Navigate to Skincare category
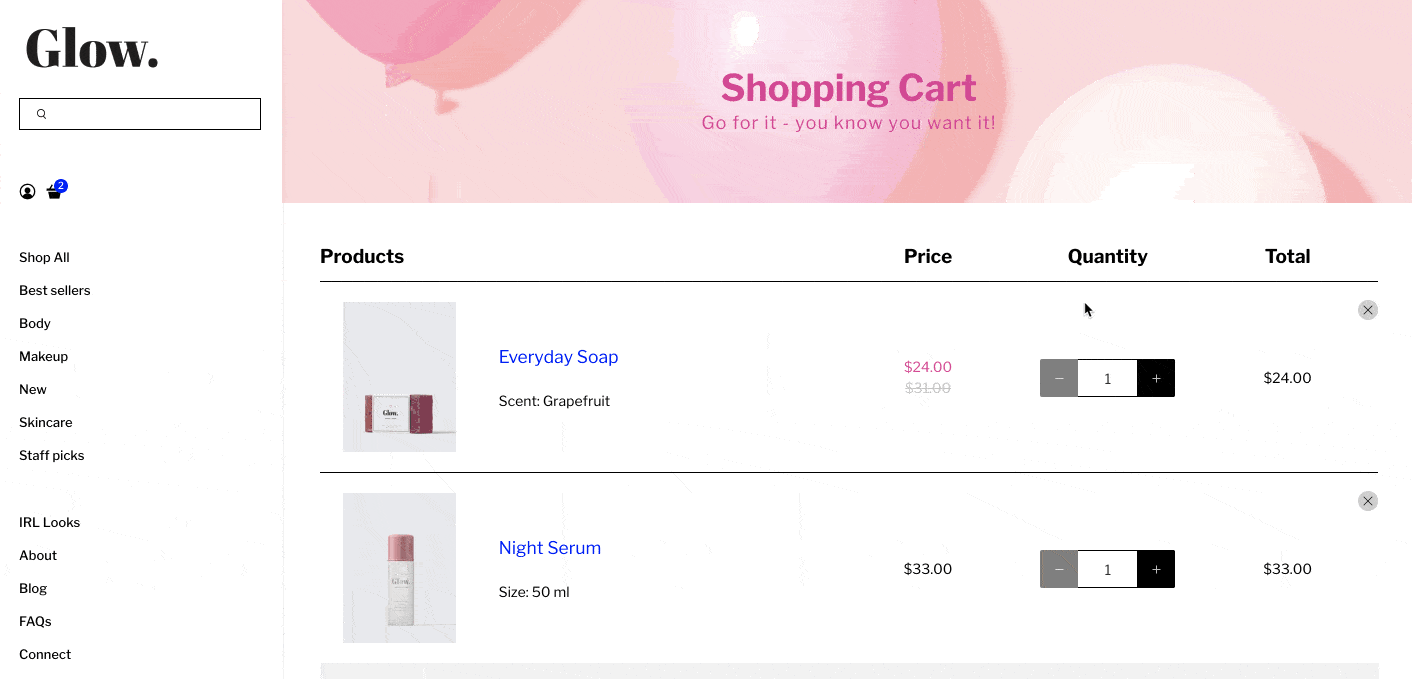The width and height of the screenshot is (1412, 679). 46,422
